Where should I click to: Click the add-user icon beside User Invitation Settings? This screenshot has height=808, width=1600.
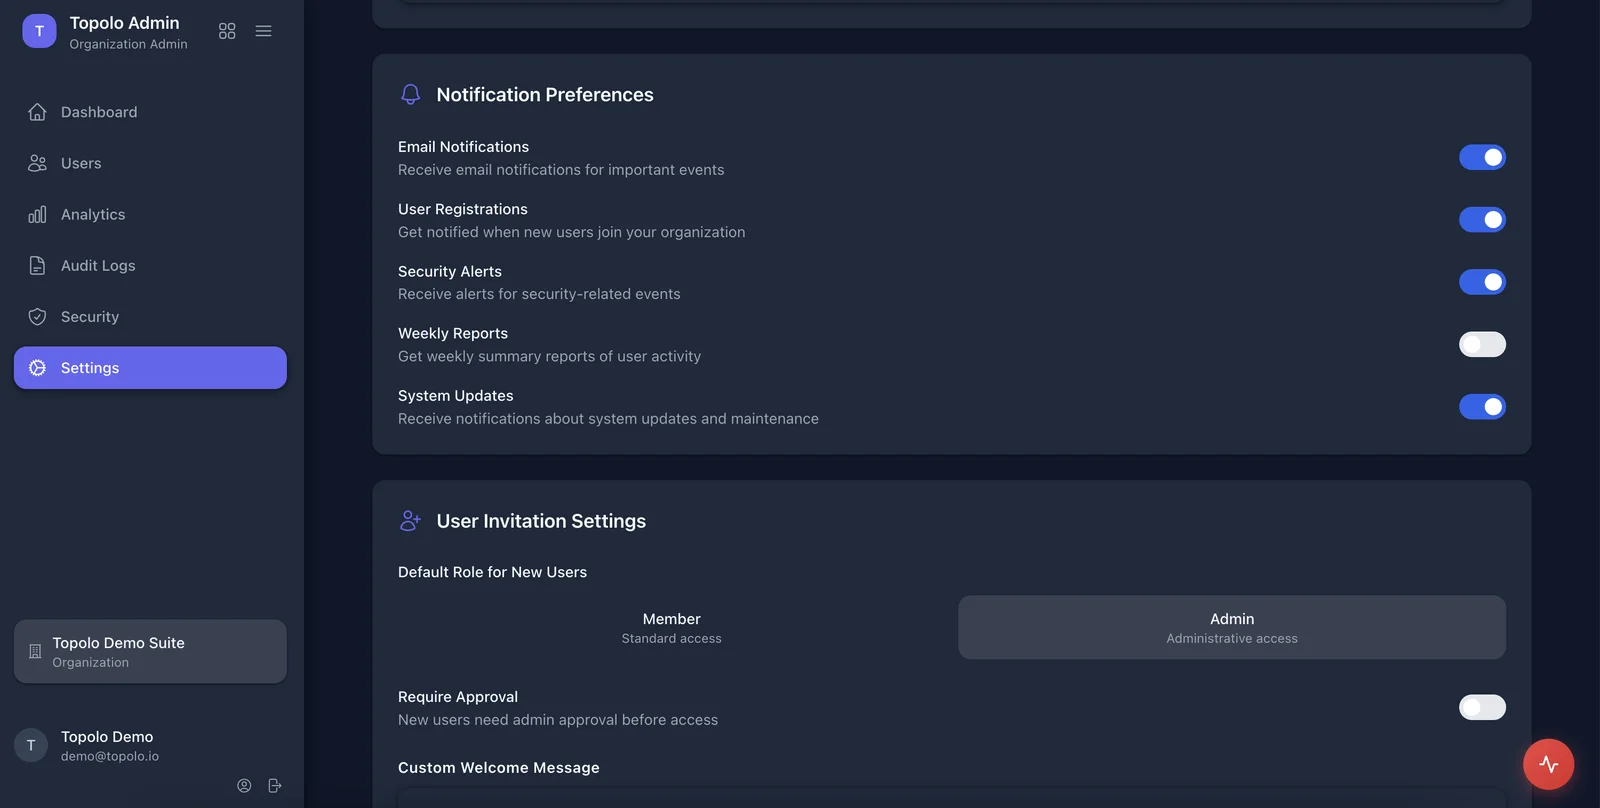tap(410, 521)
